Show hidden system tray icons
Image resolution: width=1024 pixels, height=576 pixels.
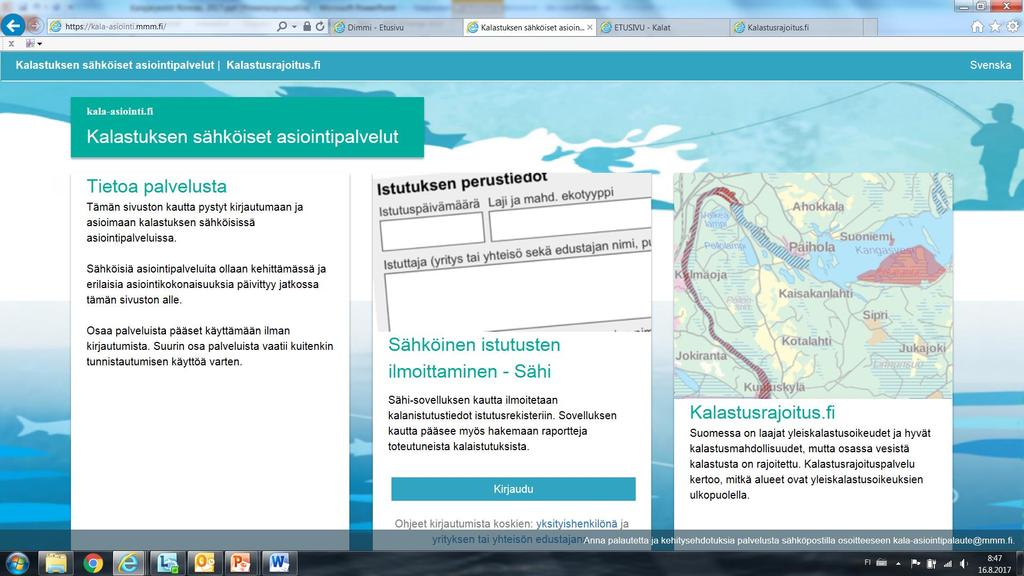(899, 563)
